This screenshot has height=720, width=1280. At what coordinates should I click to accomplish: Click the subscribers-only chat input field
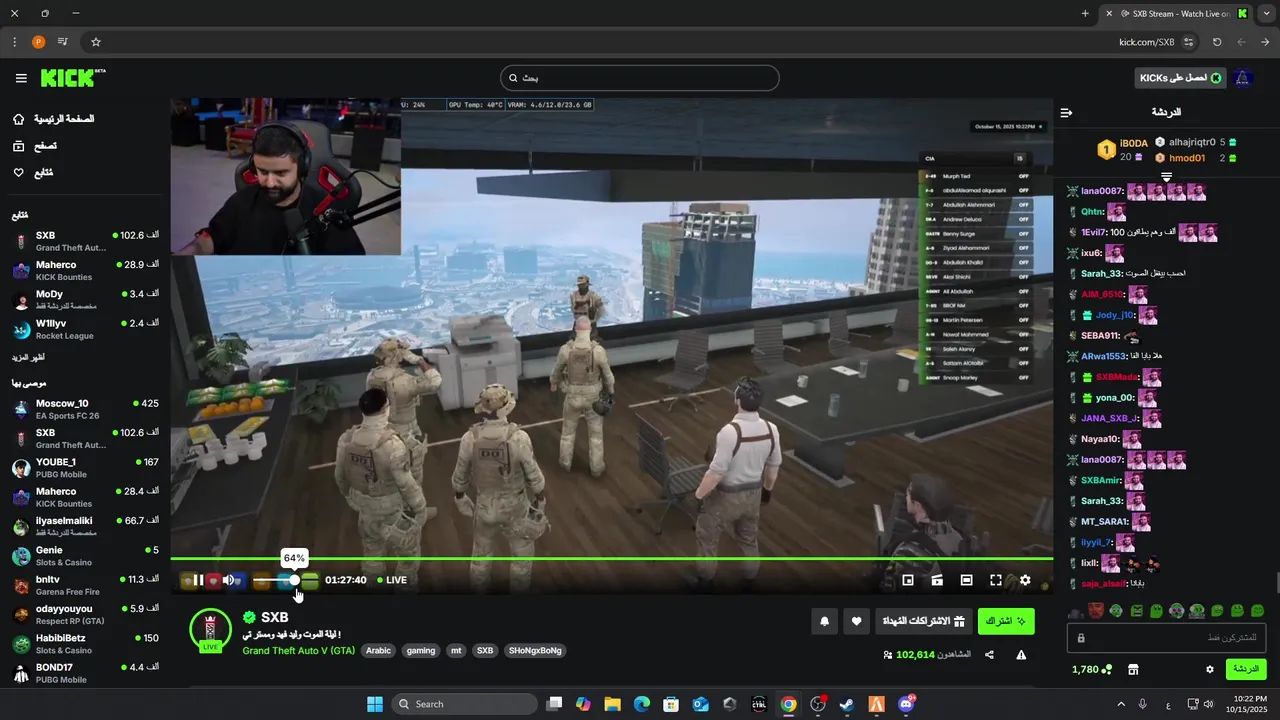(x=1167, y=637)
